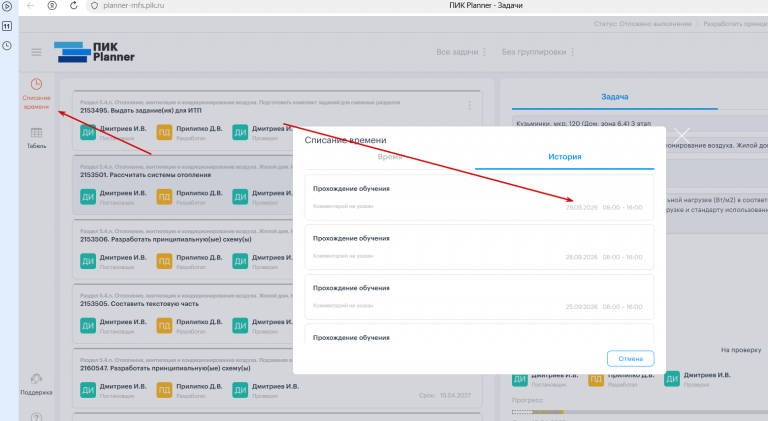Click Статус: Отложено выполнение text
This screenshot has width=768, height=421.
(x=643, y=23)
